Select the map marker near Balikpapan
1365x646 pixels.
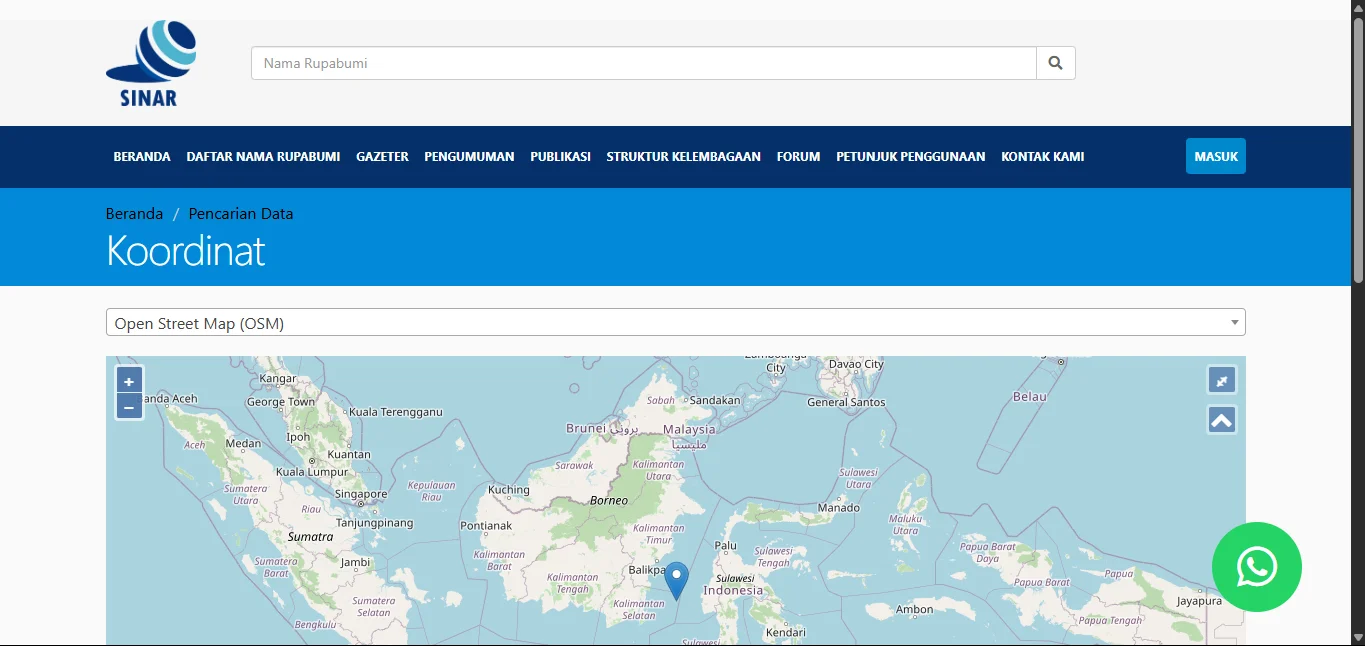pyautogui.click(x=676, y=574)
